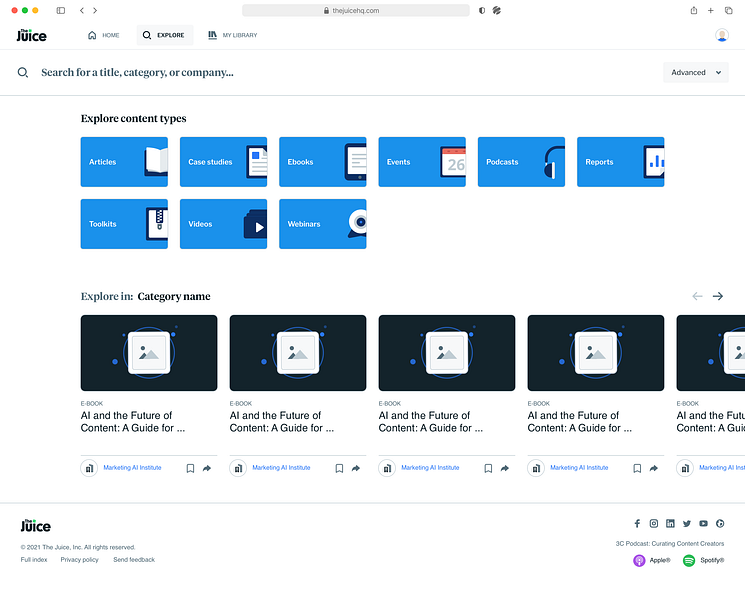
Task: Open the Reports content type tile
Action: pos(621,162)
